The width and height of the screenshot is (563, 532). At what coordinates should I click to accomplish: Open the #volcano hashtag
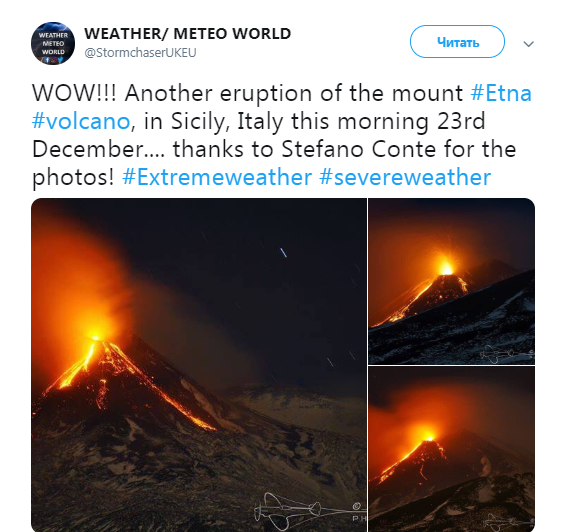(81, 121)
